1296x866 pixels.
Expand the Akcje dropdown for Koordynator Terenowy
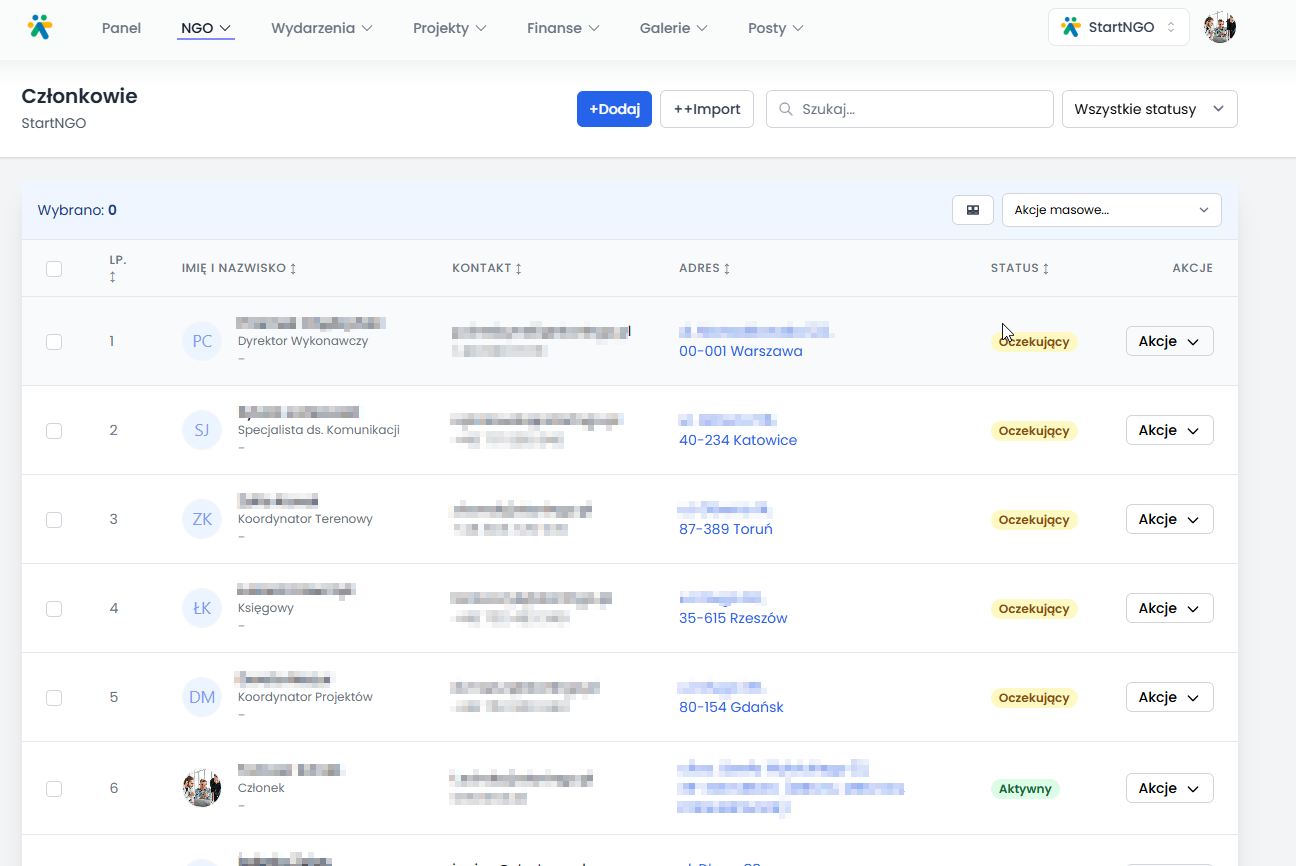[x=1169, y=519]
